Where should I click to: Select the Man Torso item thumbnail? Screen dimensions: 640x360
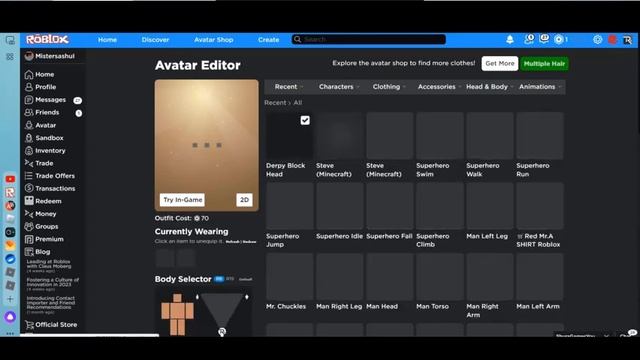pyautogui.click(x=440, y=276)
